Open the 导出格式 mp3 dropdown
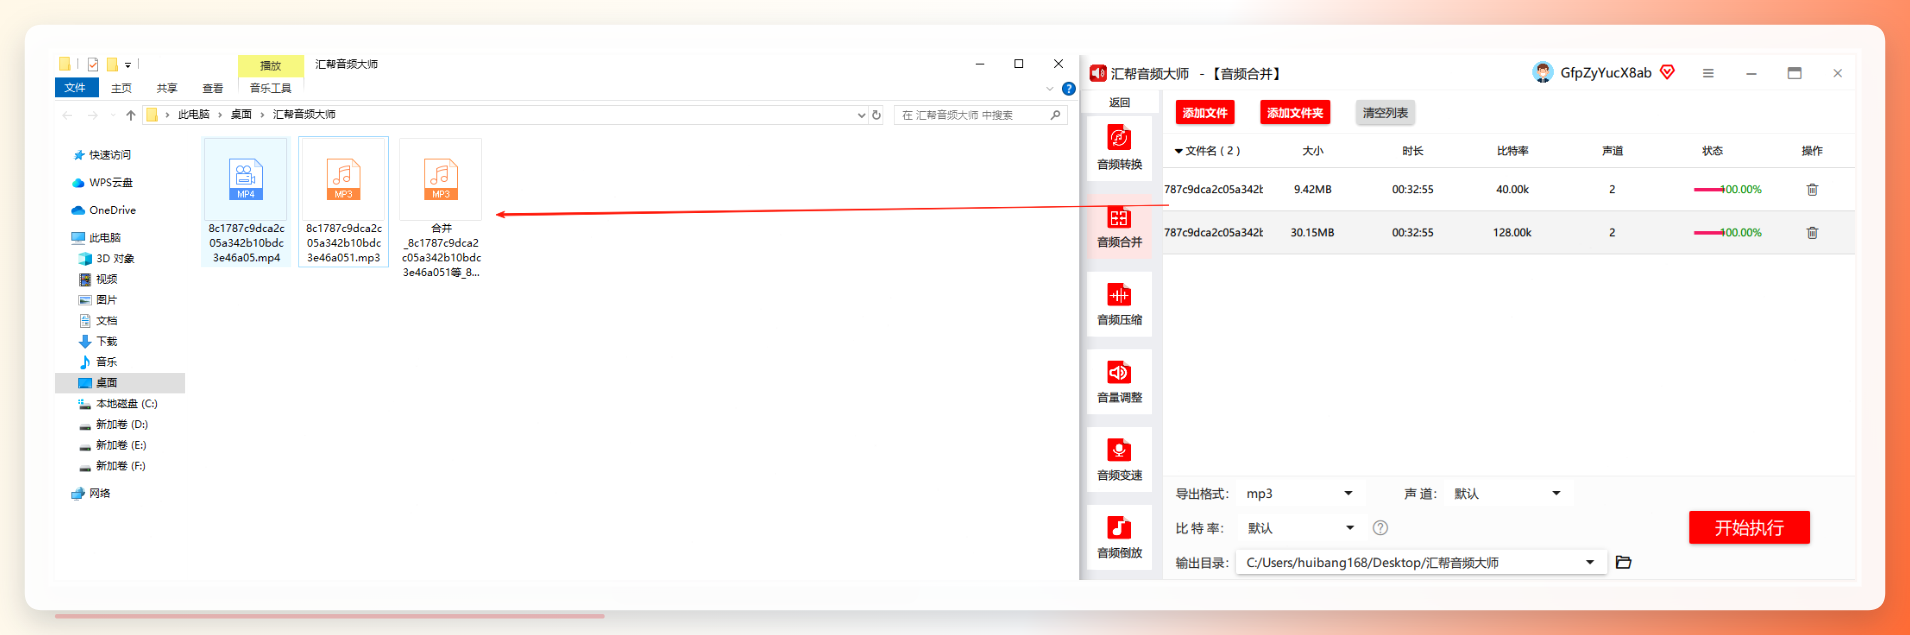 (1299, 494)
